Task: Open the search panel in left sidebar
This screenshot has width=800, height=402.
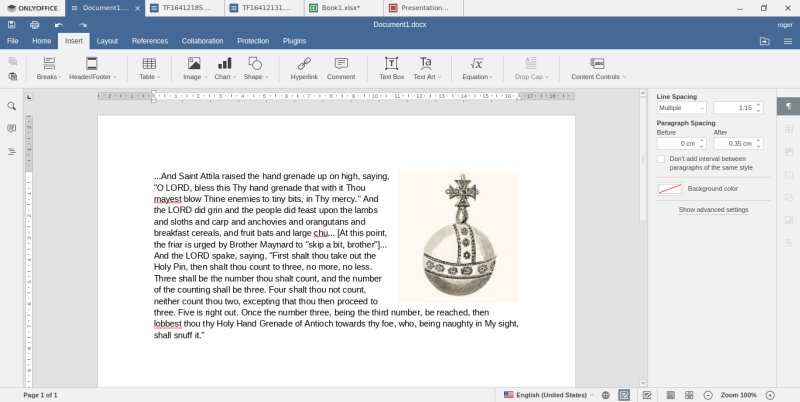Action: 12,106
